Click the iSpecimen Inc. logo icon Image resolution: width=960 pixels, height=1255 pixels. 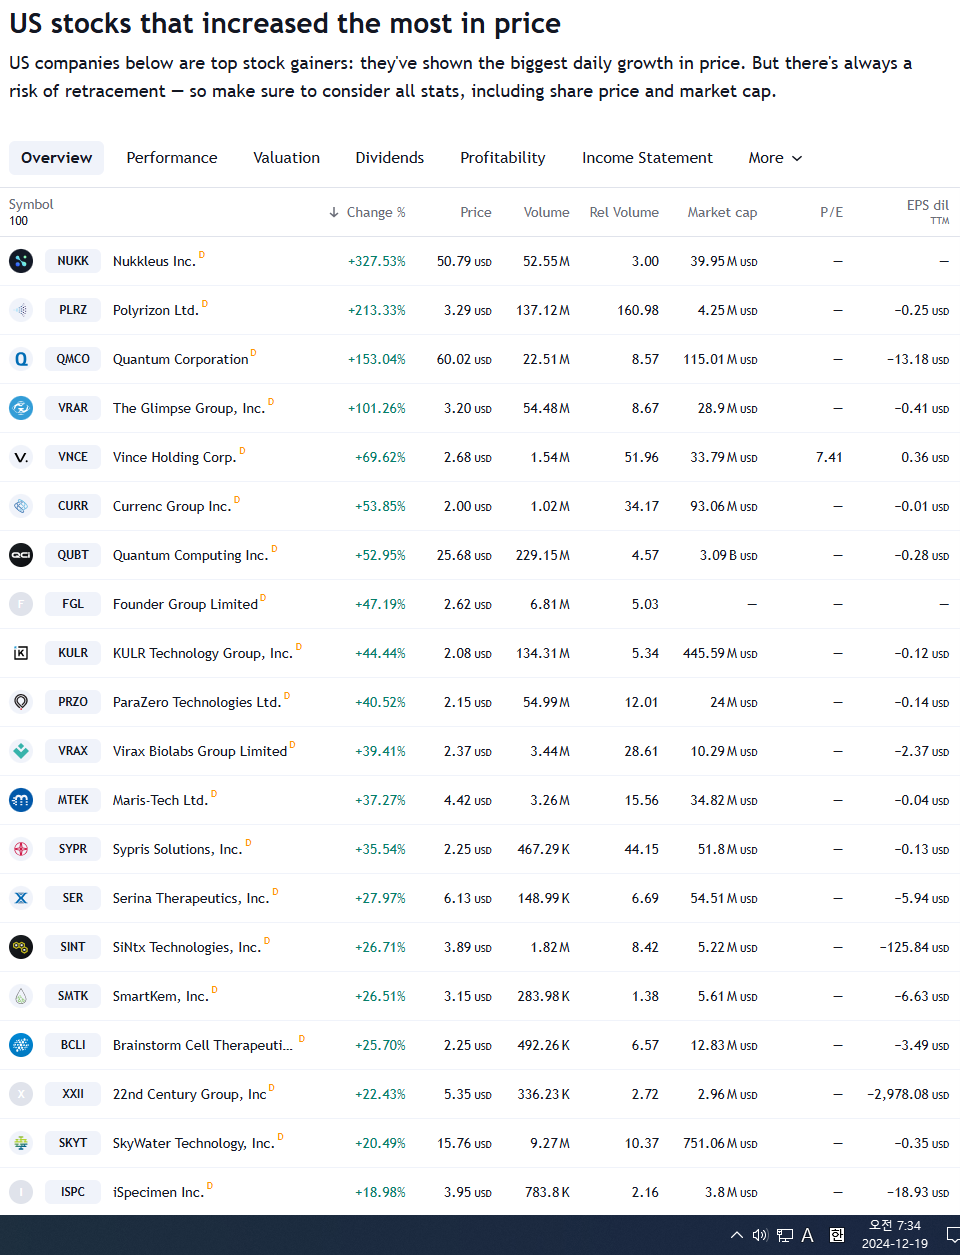pos(21,1192)
